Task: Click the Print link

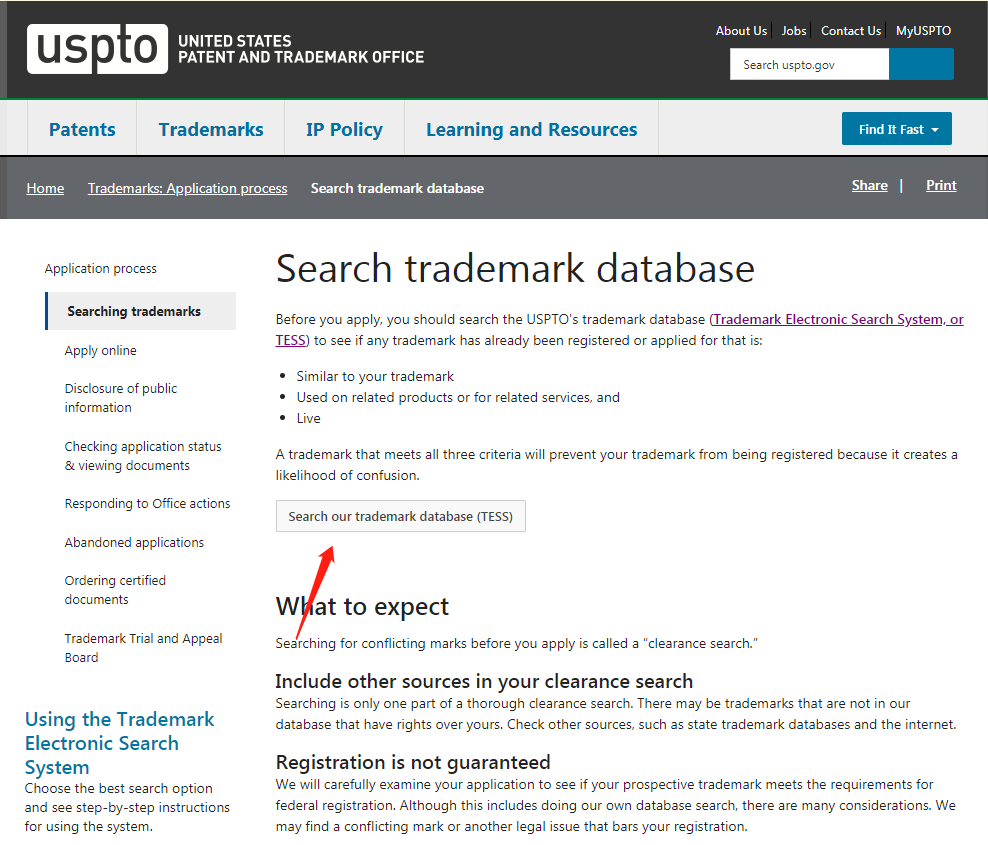Action: pyautogui.click(x=941, y=185)
